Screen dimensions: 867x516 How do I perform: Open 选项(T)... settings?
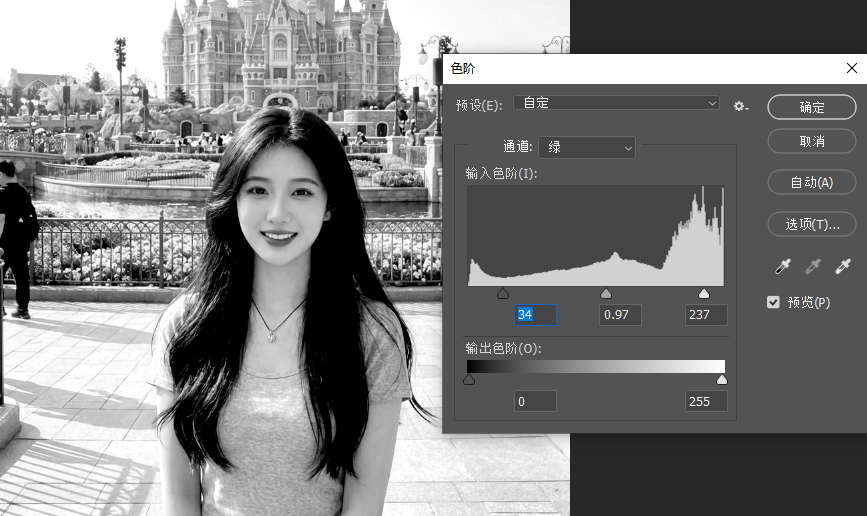(811, 224)
